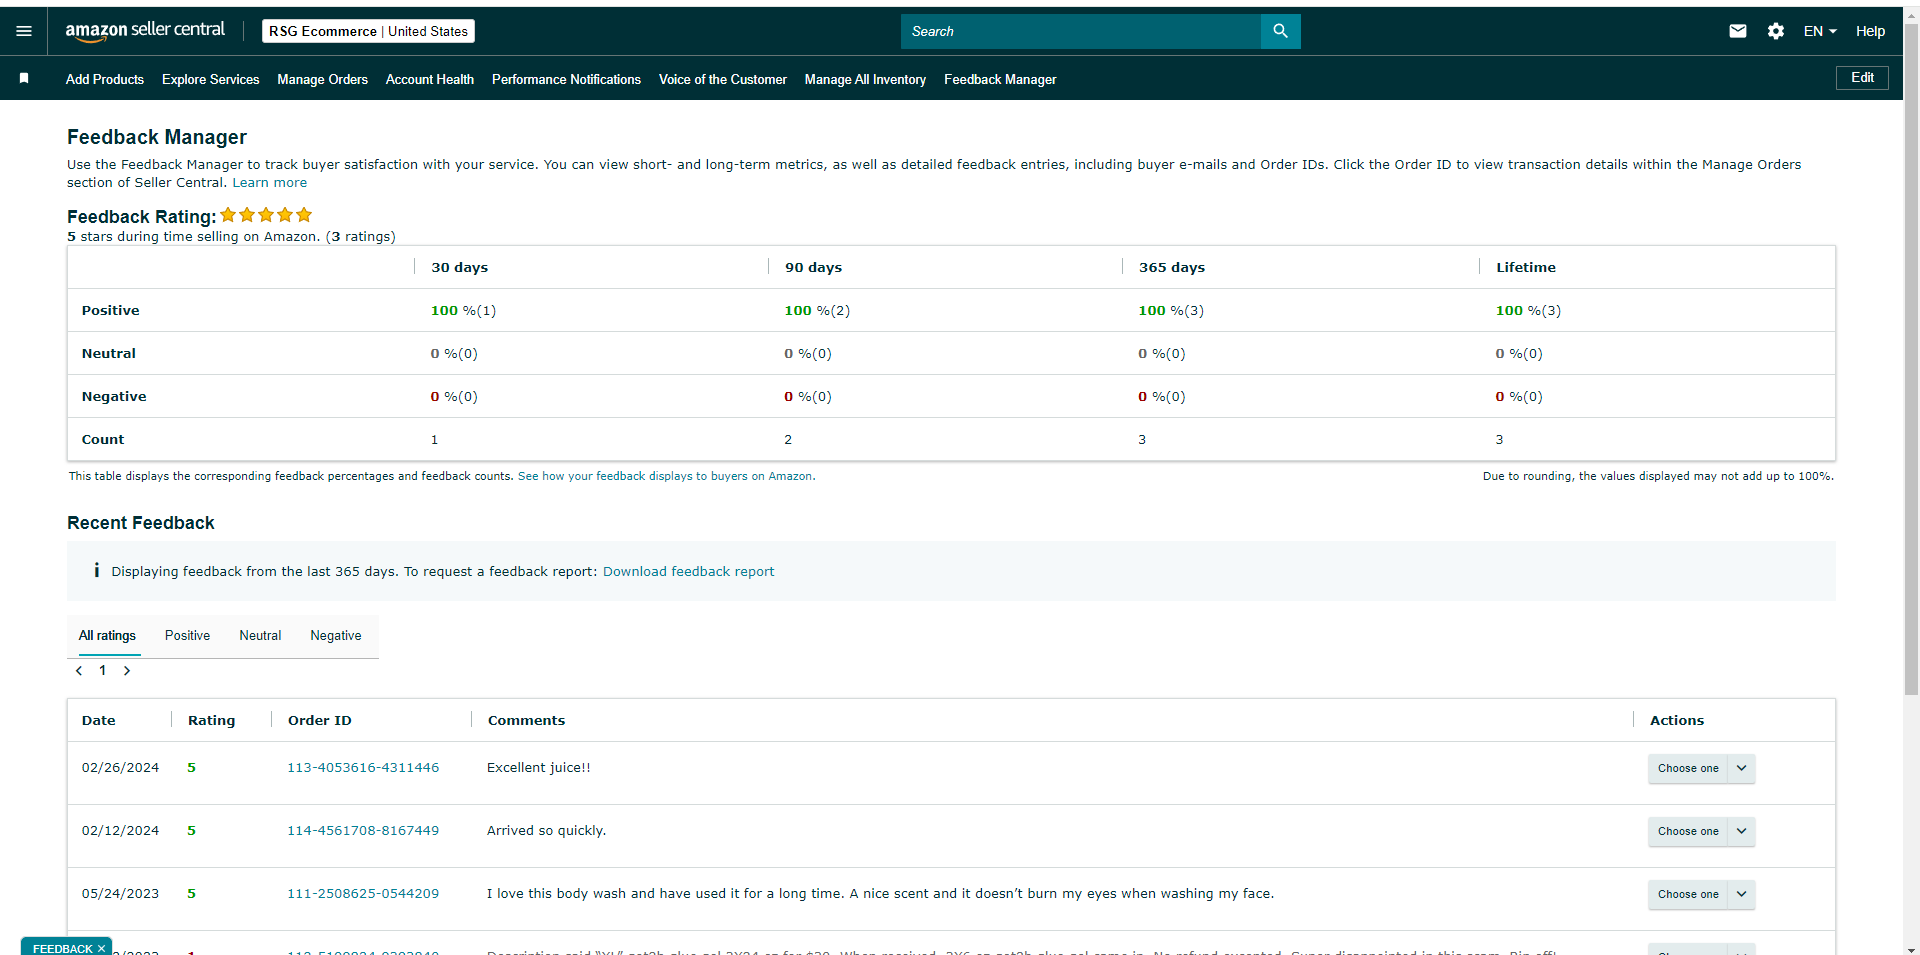Expand Choose one action for 02/26/2024 feedback

click(x=1701, y=768)
